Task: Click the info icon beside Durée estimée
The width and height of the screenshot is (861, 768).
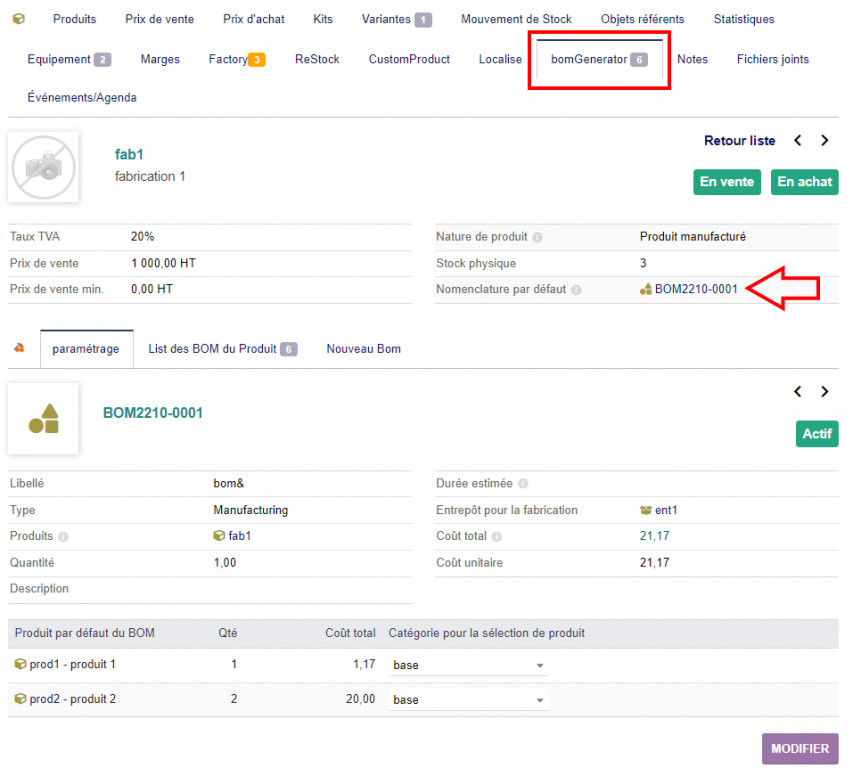Action: coord(523,484)
